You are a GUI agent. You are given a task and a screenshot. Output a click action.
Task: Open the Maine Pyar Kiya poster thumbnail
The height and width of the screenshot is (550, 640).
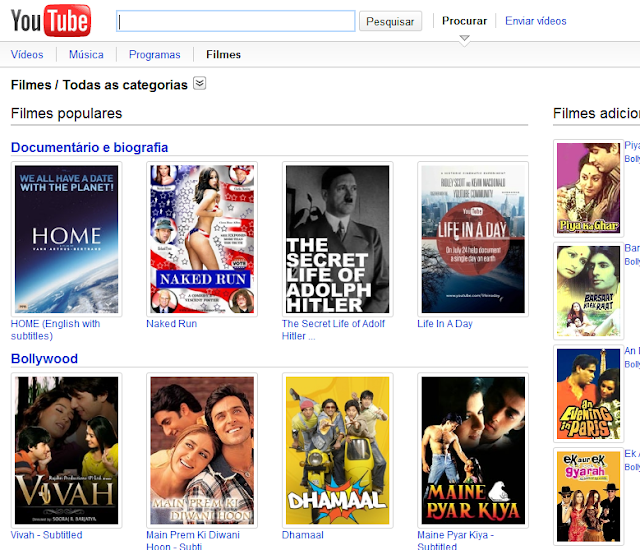click(x=473, y=450)
